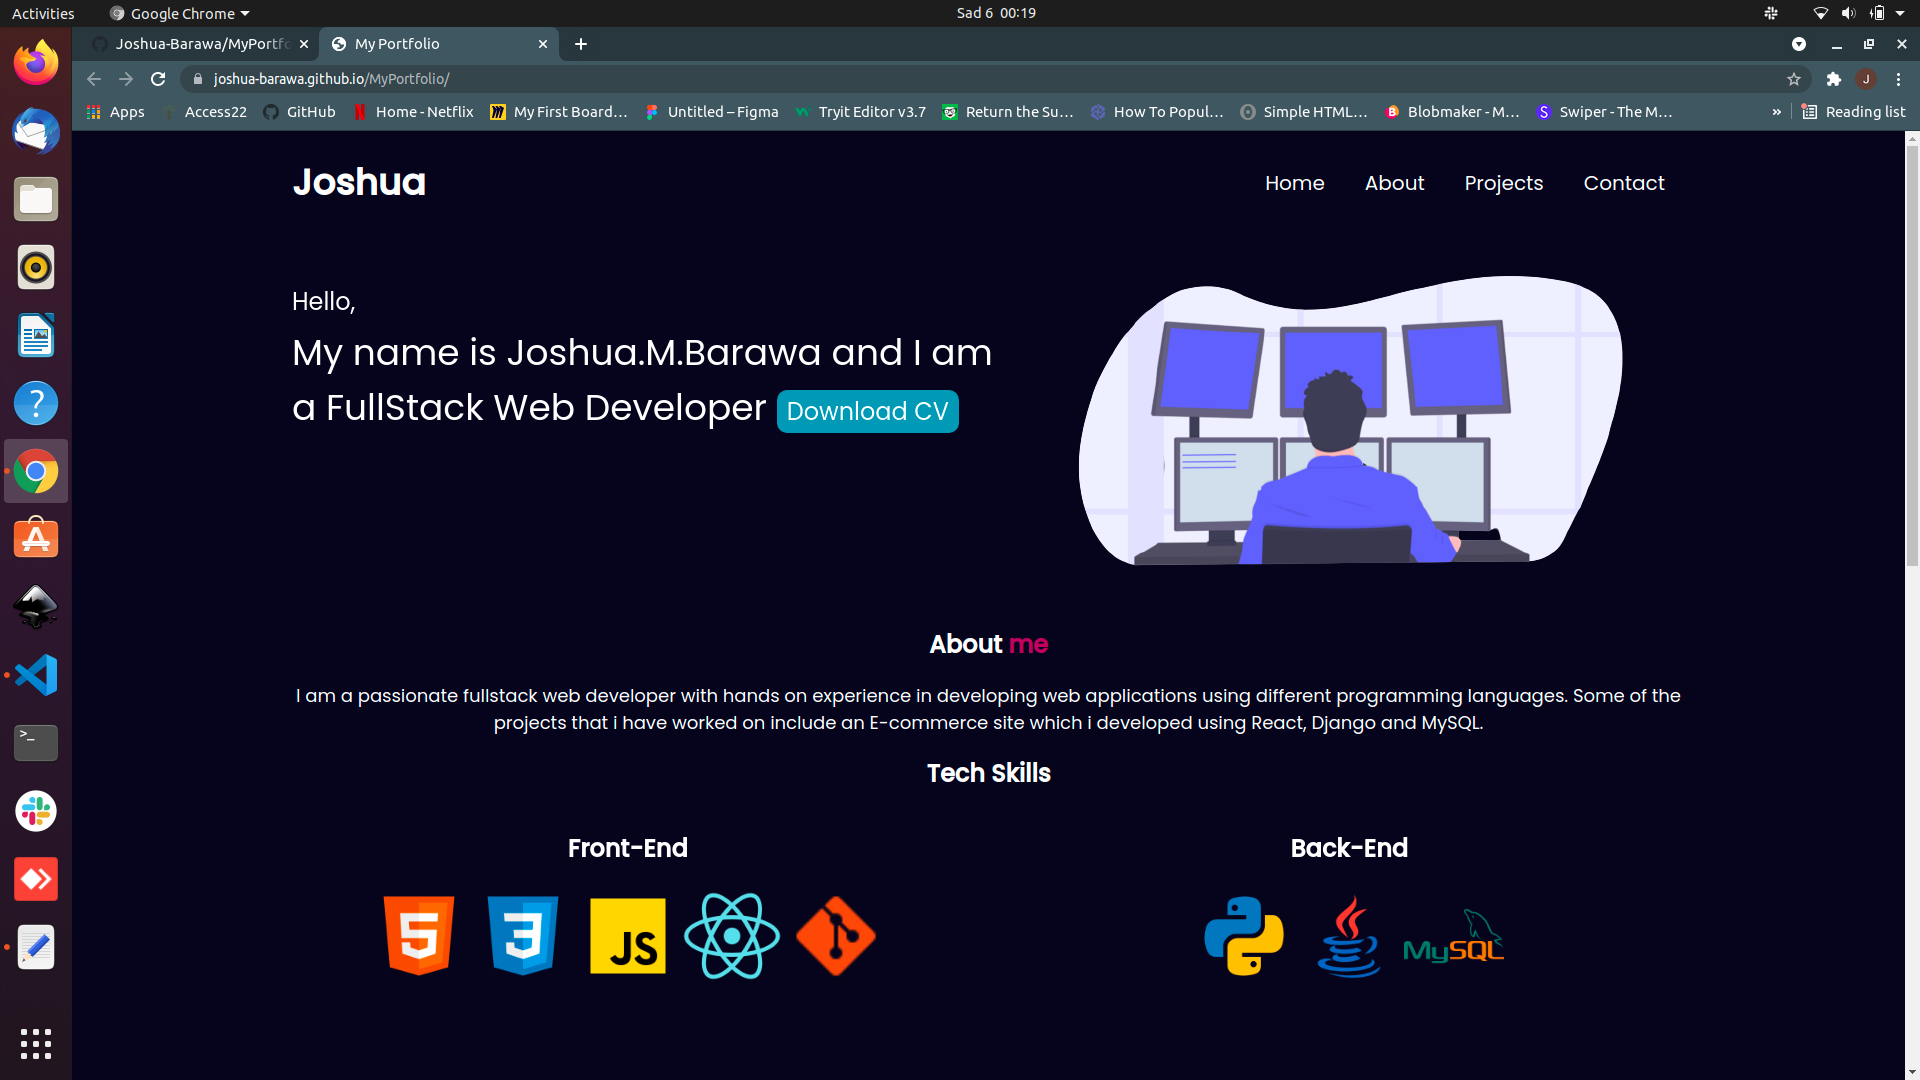The height and width of the screenshot is (1080, 1920).
Task: Jump to the Contact section
Action: coord(1624,183)
